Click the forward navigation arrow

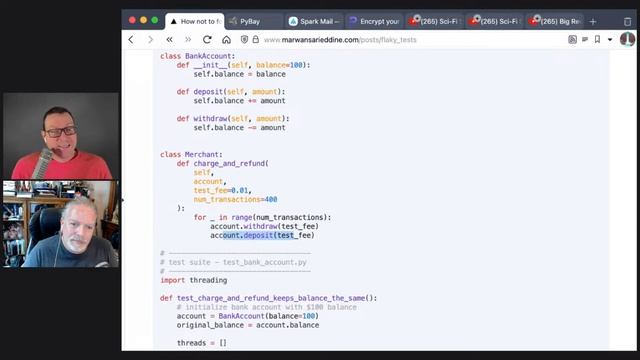click(x=150, y=40)
